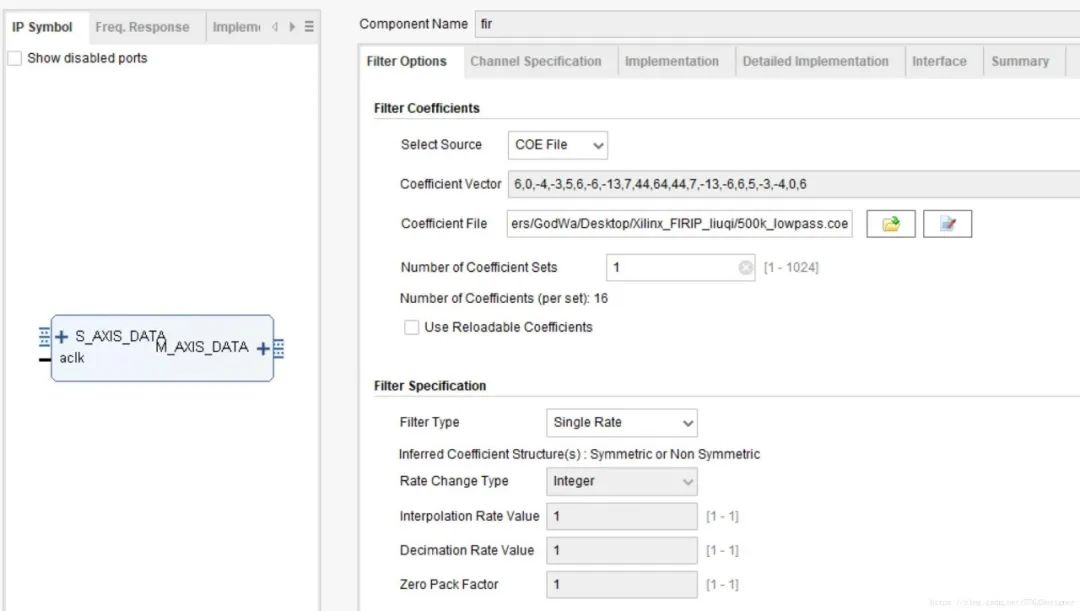Viewport: 1080px width, 611px height.
Task: Open the Detailed Implementation tab
Action: tap(815, 61)
